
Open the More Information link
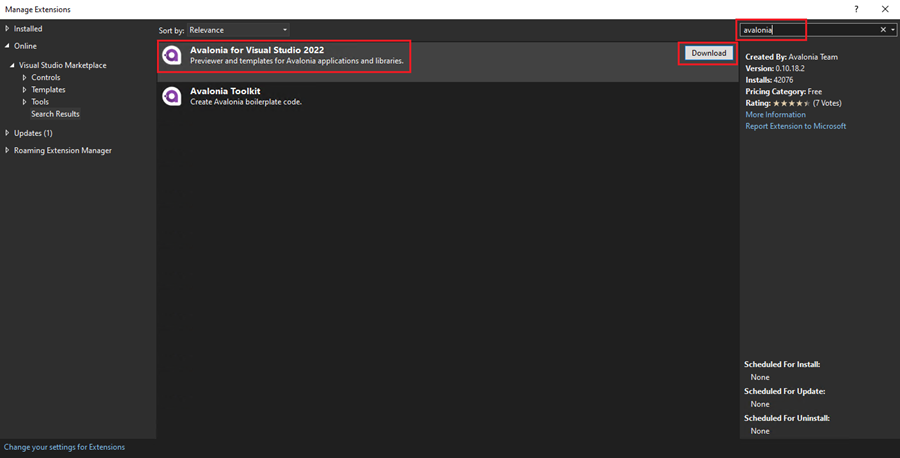click(x=775, y=115)
